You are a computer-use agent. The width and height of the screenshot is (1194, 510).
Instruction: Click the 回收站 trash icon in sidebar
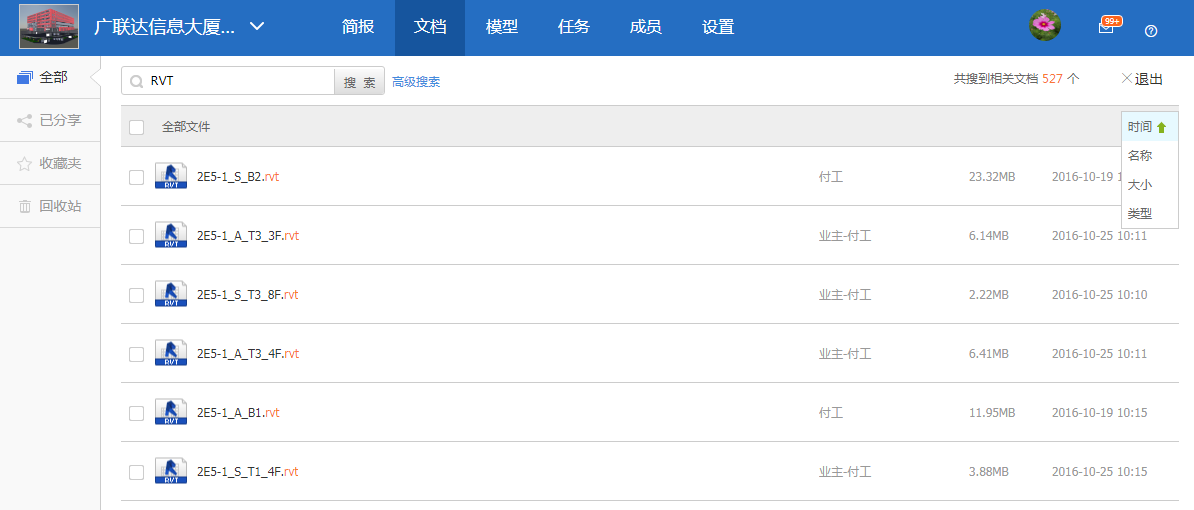[x=25, y=206]
